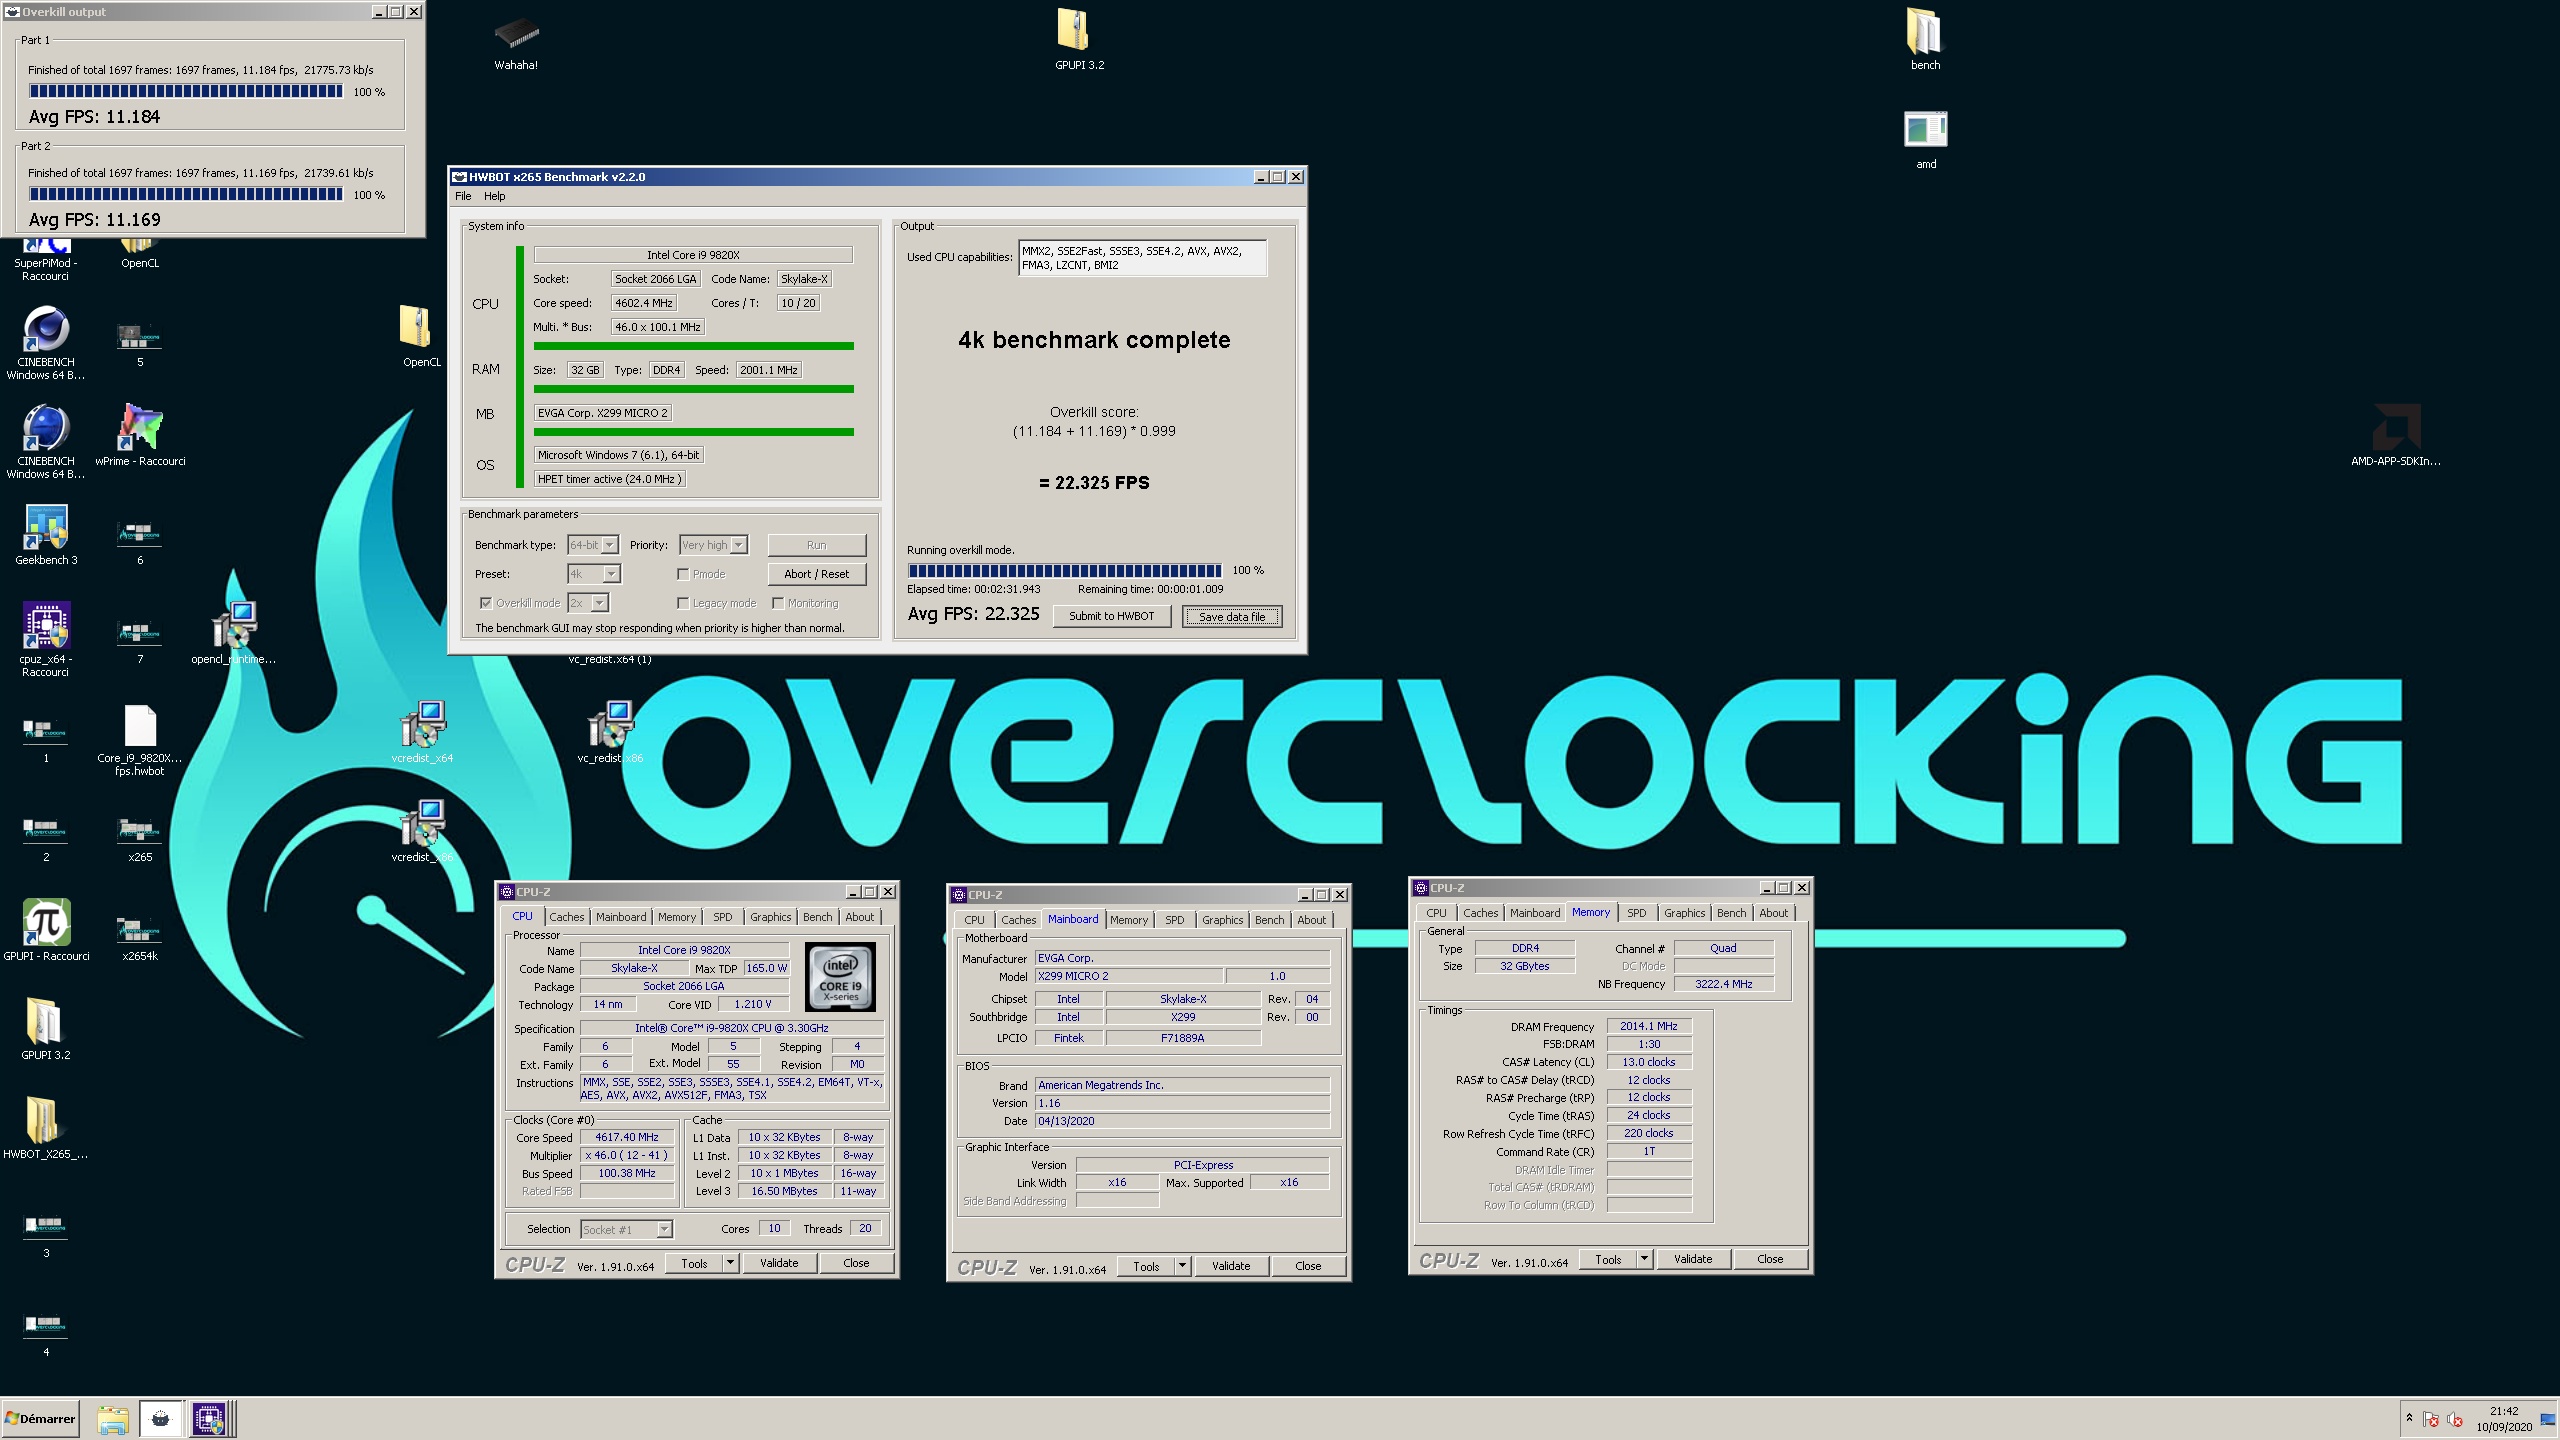
Task: Open the vc_redist x86 installer icon
Action: pos(609,733)
